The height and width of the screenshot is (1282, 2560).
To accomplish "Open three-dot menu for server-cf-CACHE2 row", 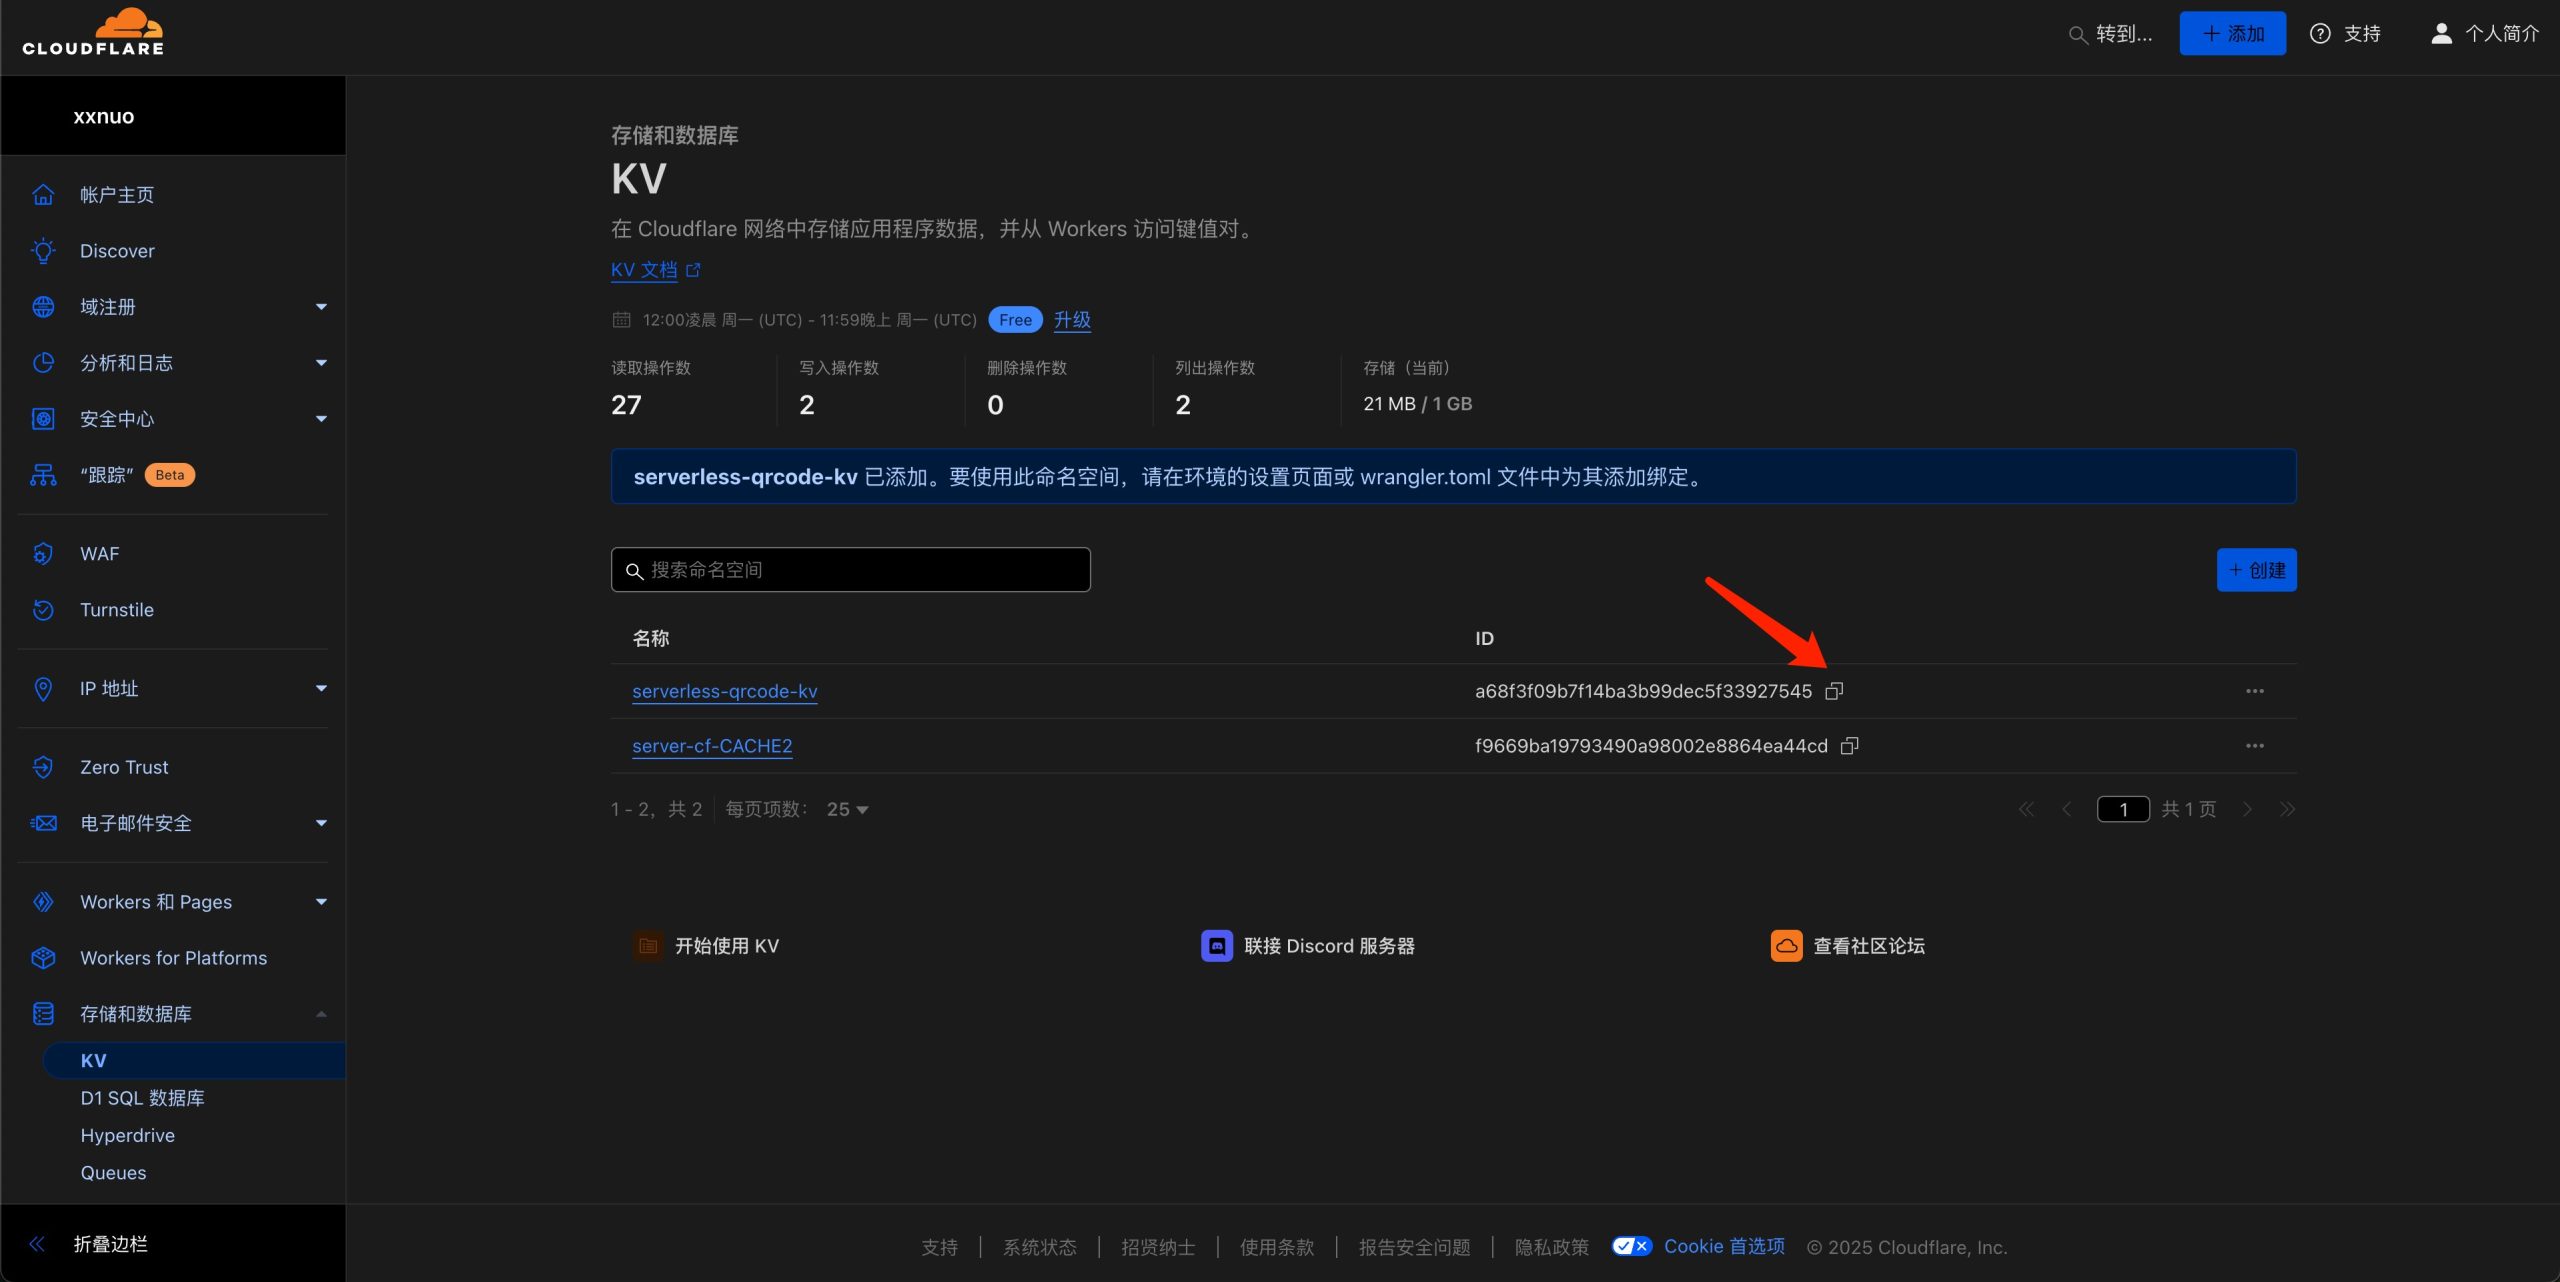I will pos(2254,746).
